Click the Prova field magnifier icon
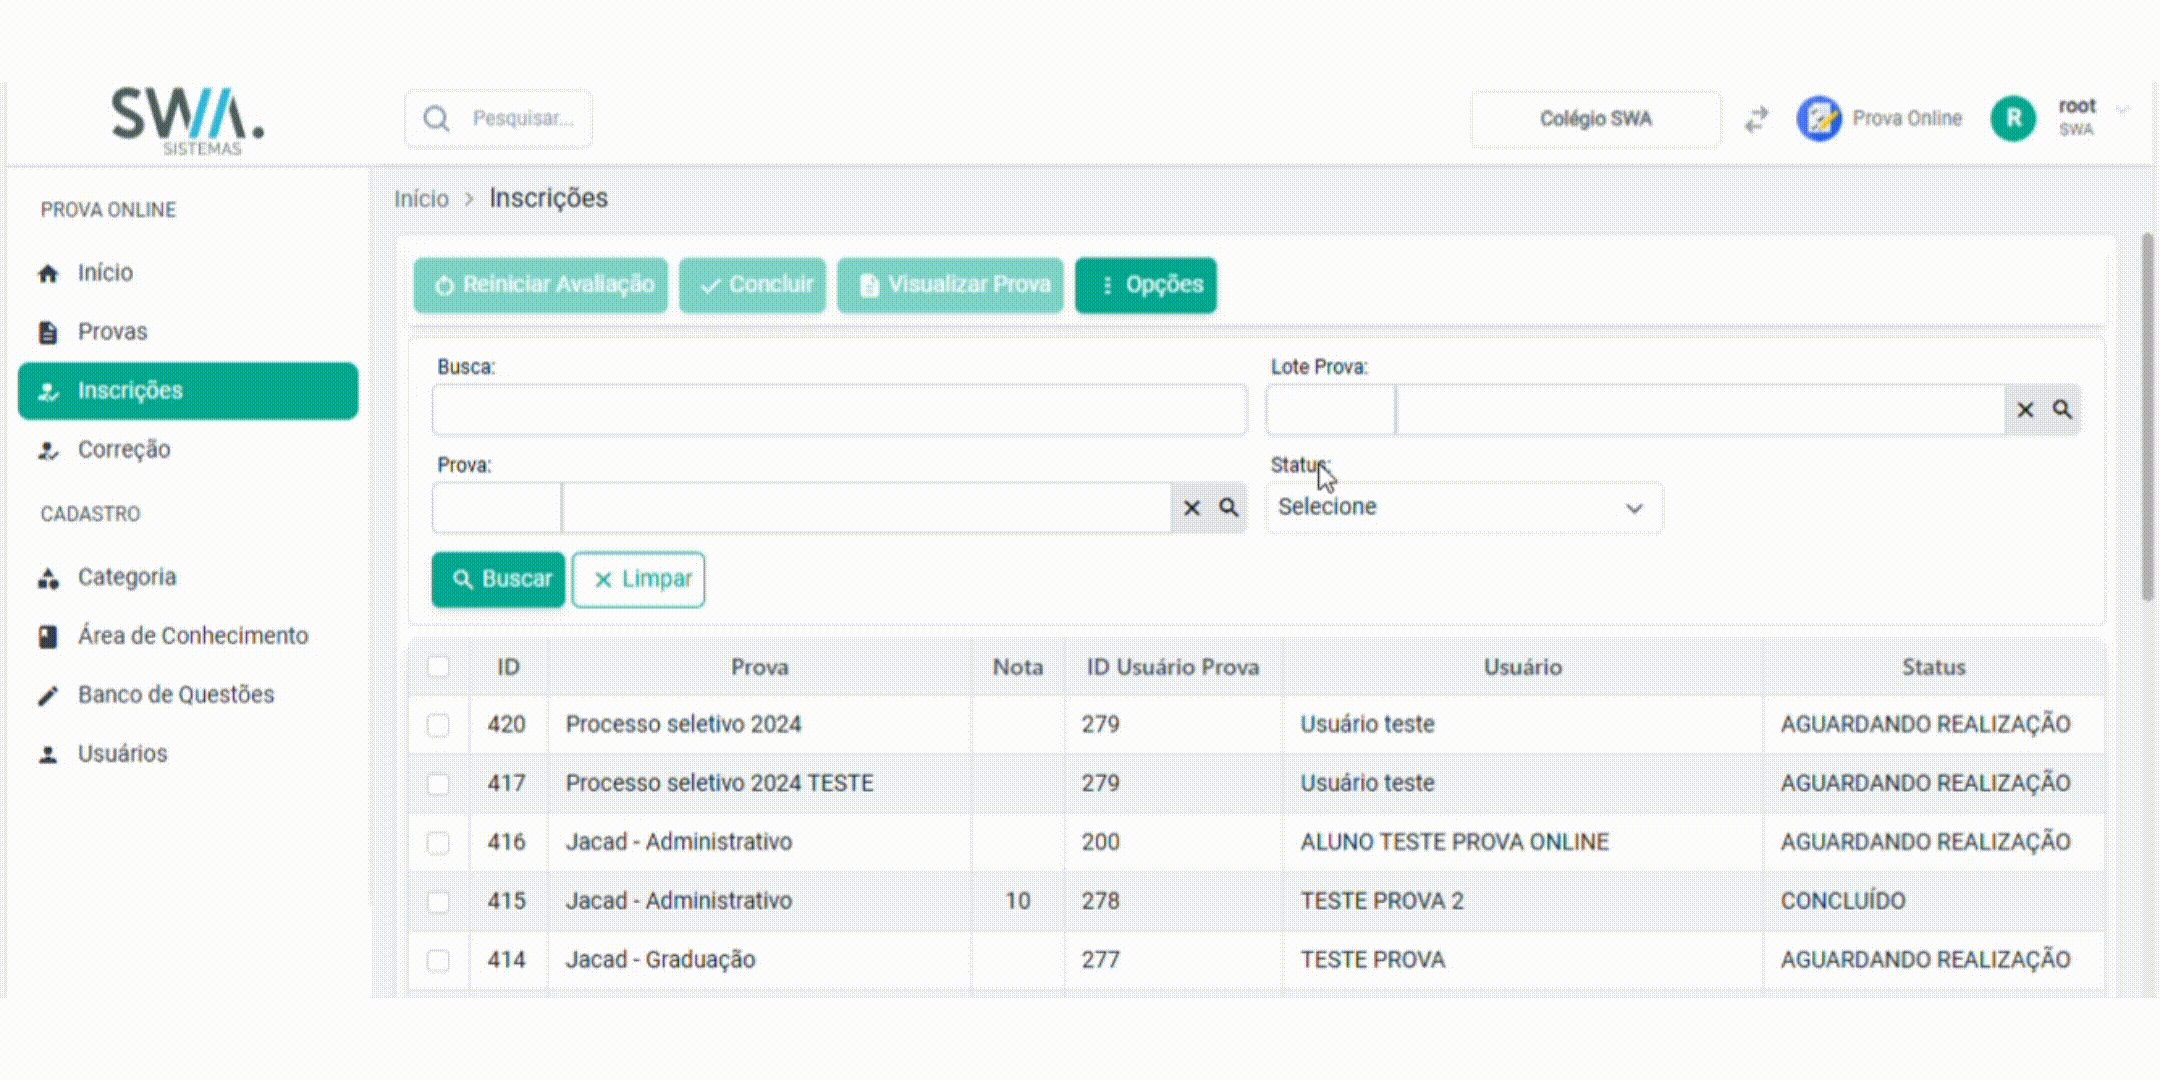The width and height of the screenshot is (2160, 1080). 1229,508
